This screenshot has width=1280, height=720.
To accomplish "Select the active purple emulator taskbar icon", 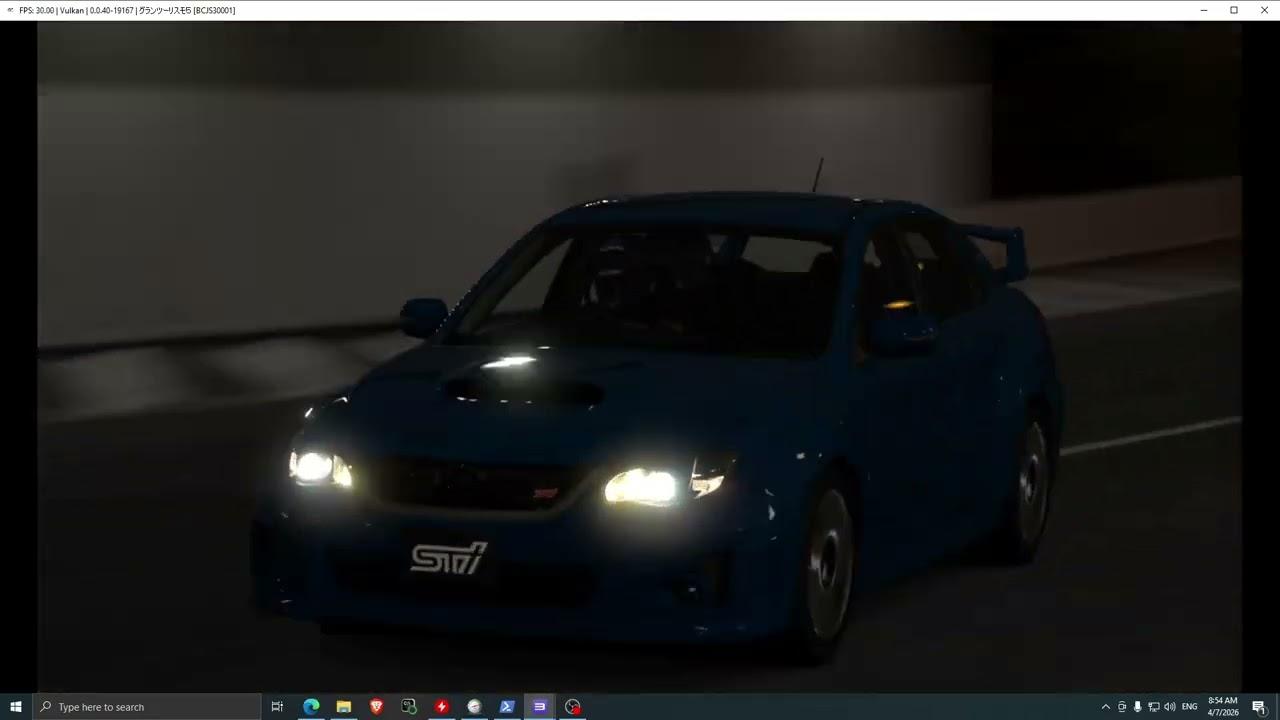I will (540, 707).
